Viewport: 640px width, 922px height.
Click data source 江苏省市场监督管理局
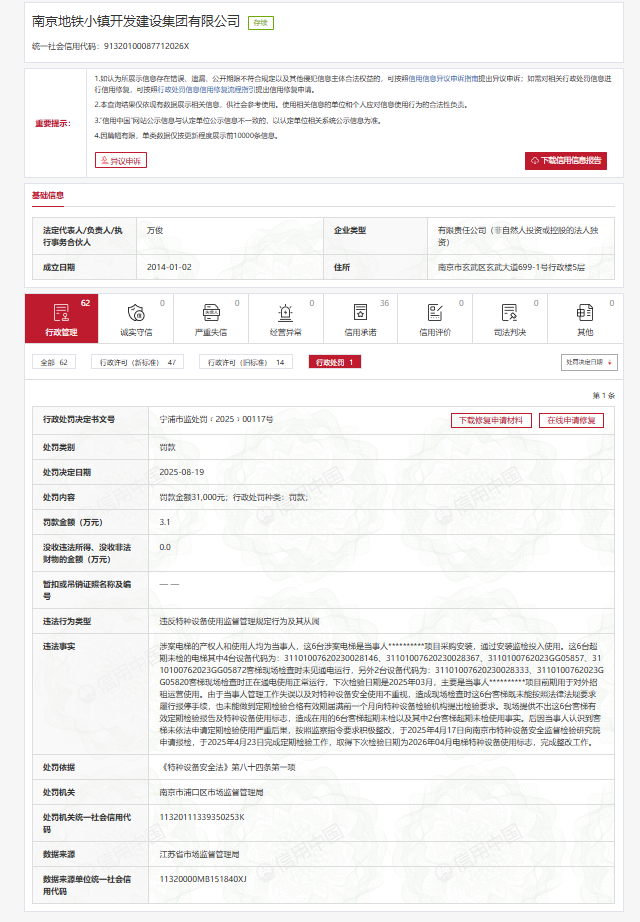point(199,854)
